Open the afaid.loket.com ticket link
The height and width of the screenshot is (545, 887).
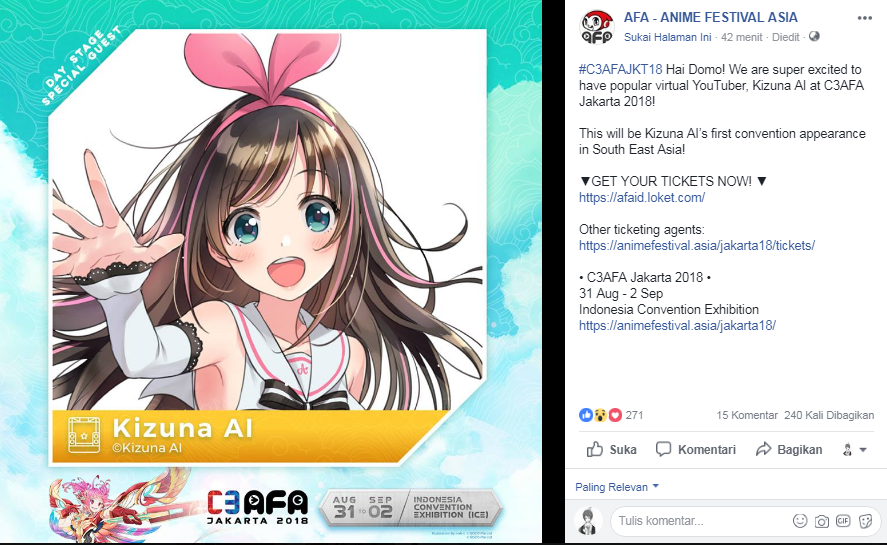coord(641,198)
